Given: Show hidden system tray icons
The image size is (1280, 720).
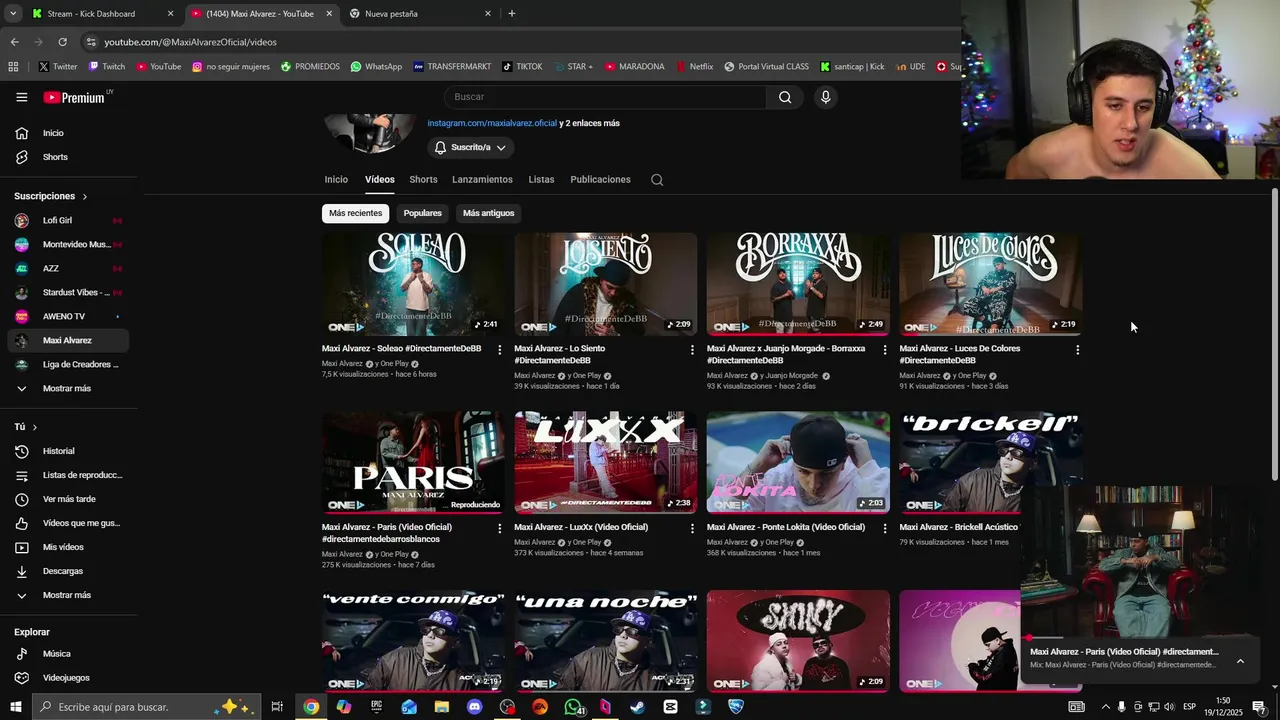Looking at the screenshot, I should coord(1105,707).
